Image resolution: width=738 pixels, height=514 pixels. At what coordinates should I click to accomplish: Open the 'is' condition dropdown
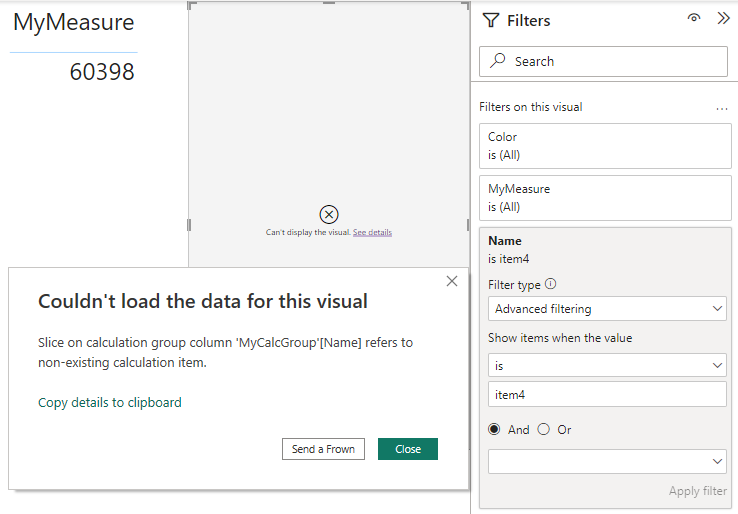(607, 365)
